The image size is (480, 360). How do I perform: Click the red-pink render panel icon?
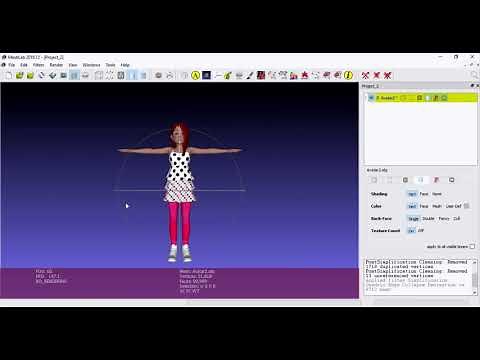[x=436, y=180]
